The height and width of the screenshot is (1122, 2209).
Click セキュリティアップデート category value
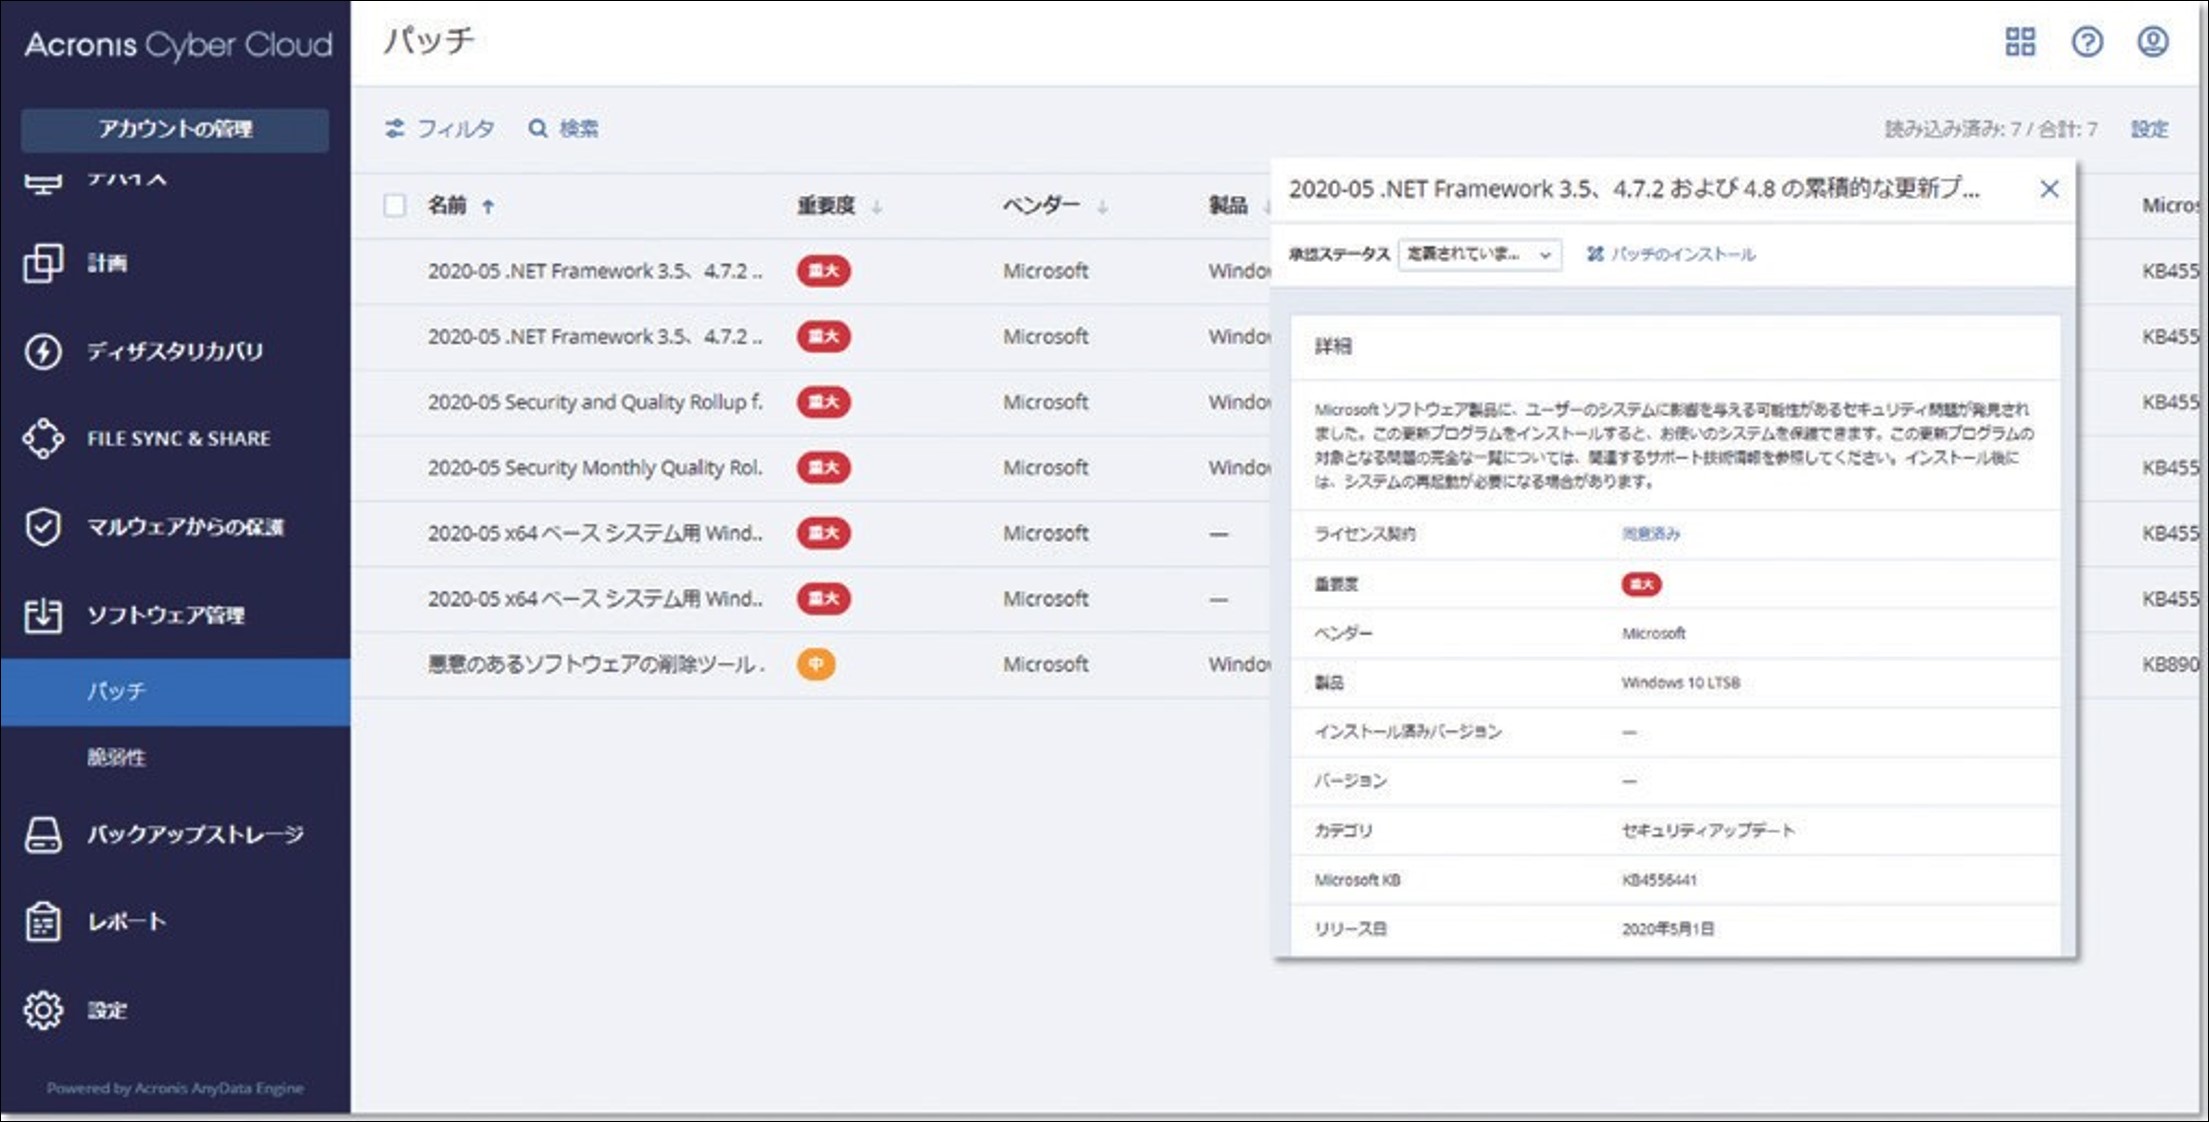point(1708,830)
